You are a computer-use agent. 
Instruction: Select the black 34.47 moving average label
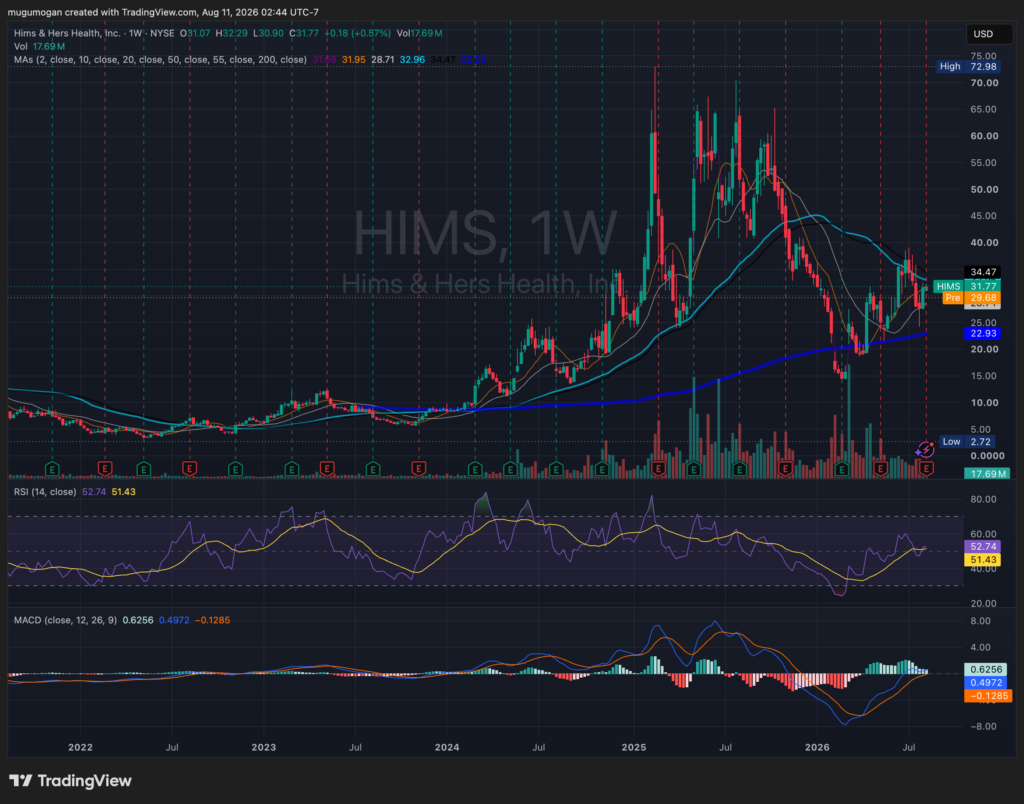pyautogui.click(x=982, y=272)
